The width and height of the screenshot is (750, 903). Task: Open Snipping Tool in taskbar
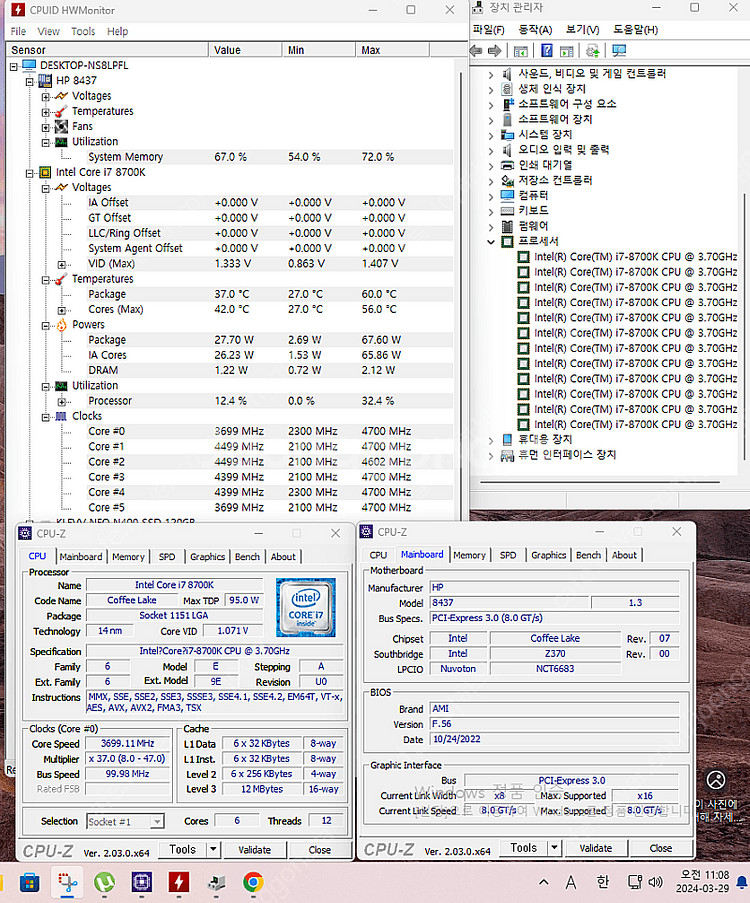coord(67,882)
